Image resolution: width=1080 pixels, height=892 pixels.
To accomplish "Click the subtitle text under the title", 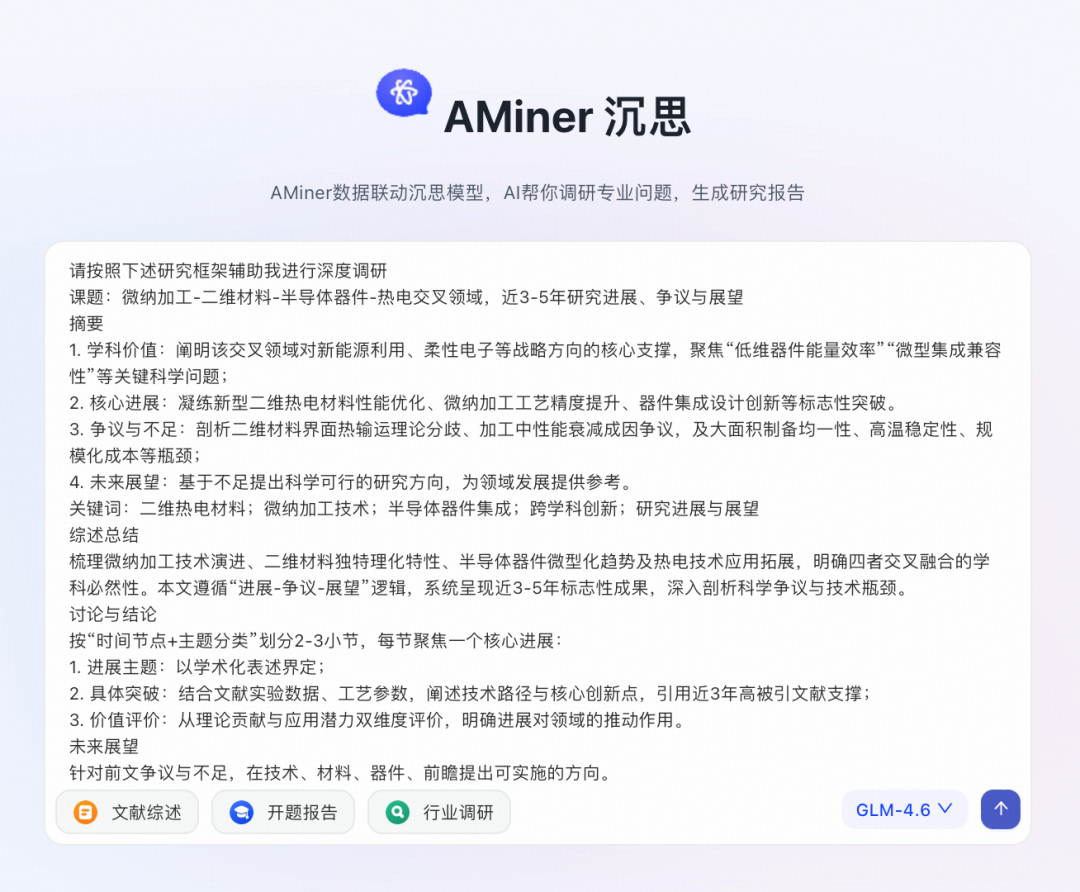I will pos(540,192).
